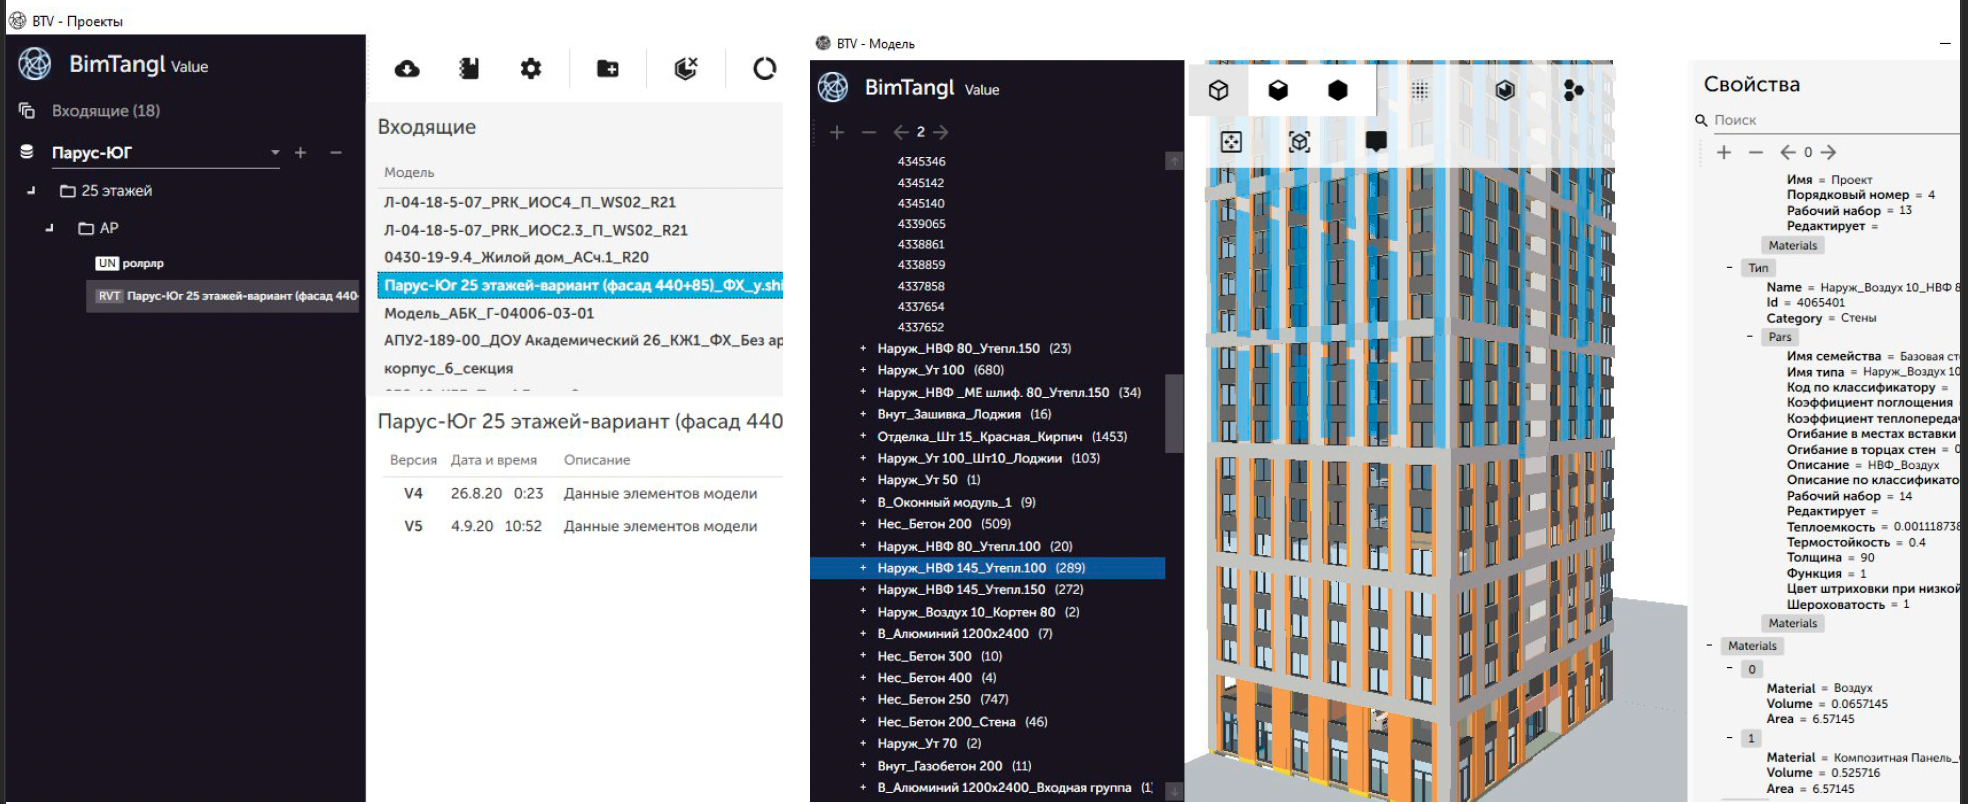The image size is (1968, 804).
Task: Click right arrow in Свойства toolbar
Action: 1828,152
